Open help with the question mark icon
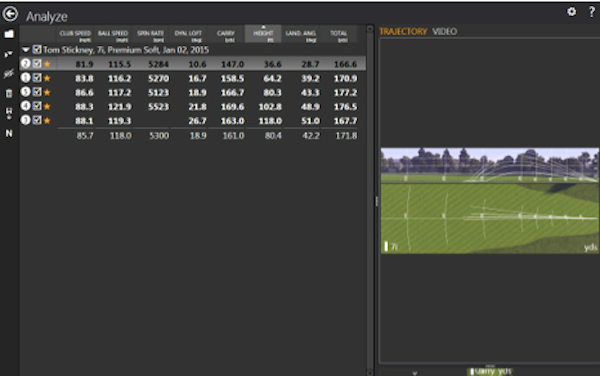 592,12
